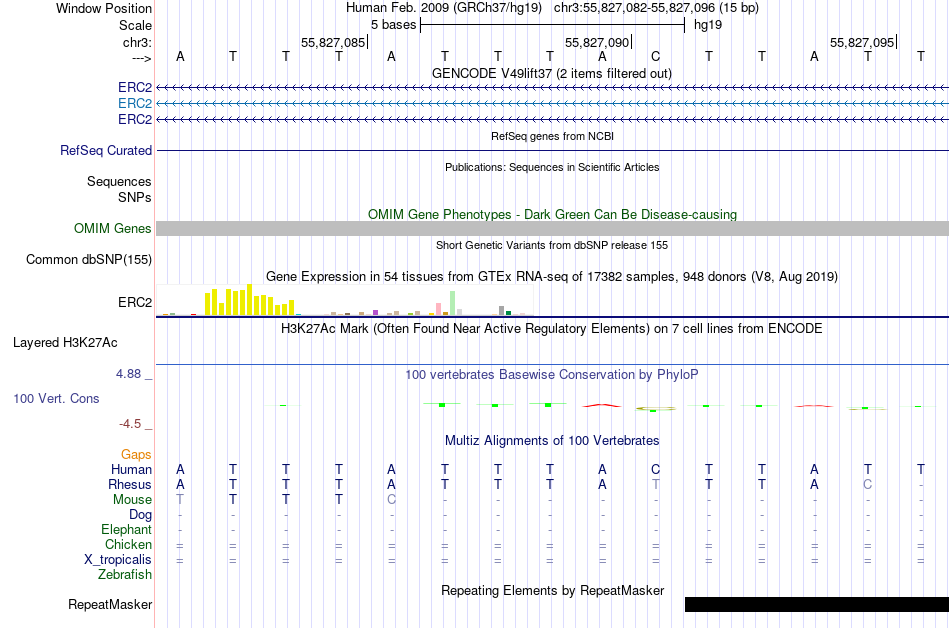Click the C base in Human alignment row
Screen dimensions: 950x628
pos(655,469)
